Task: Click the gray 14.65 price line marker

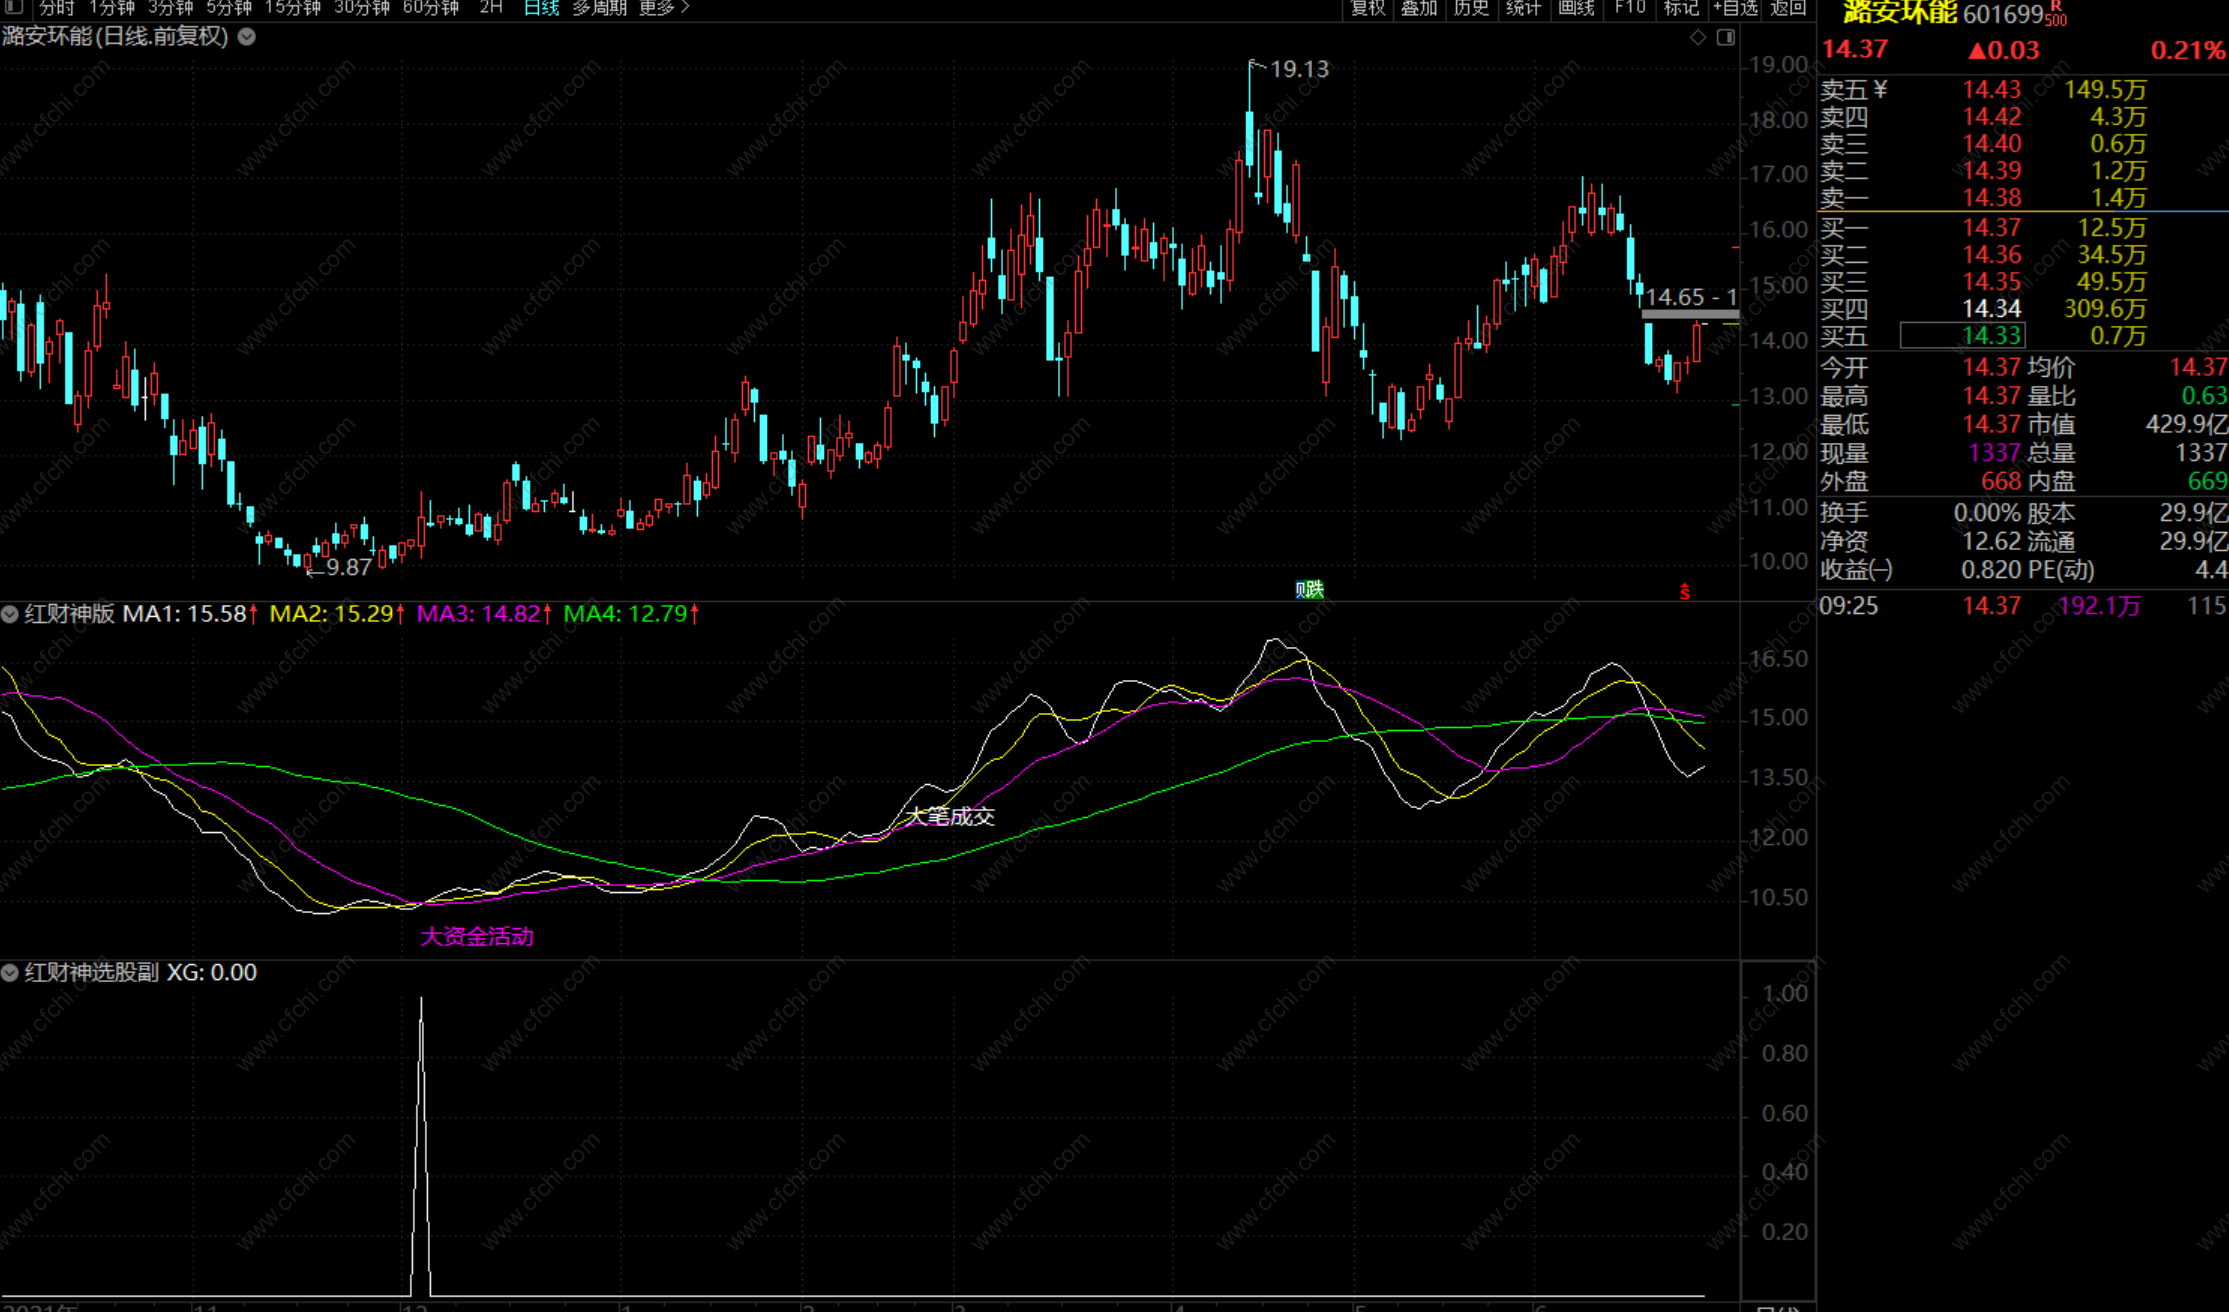Action: tap(1690, 314)
